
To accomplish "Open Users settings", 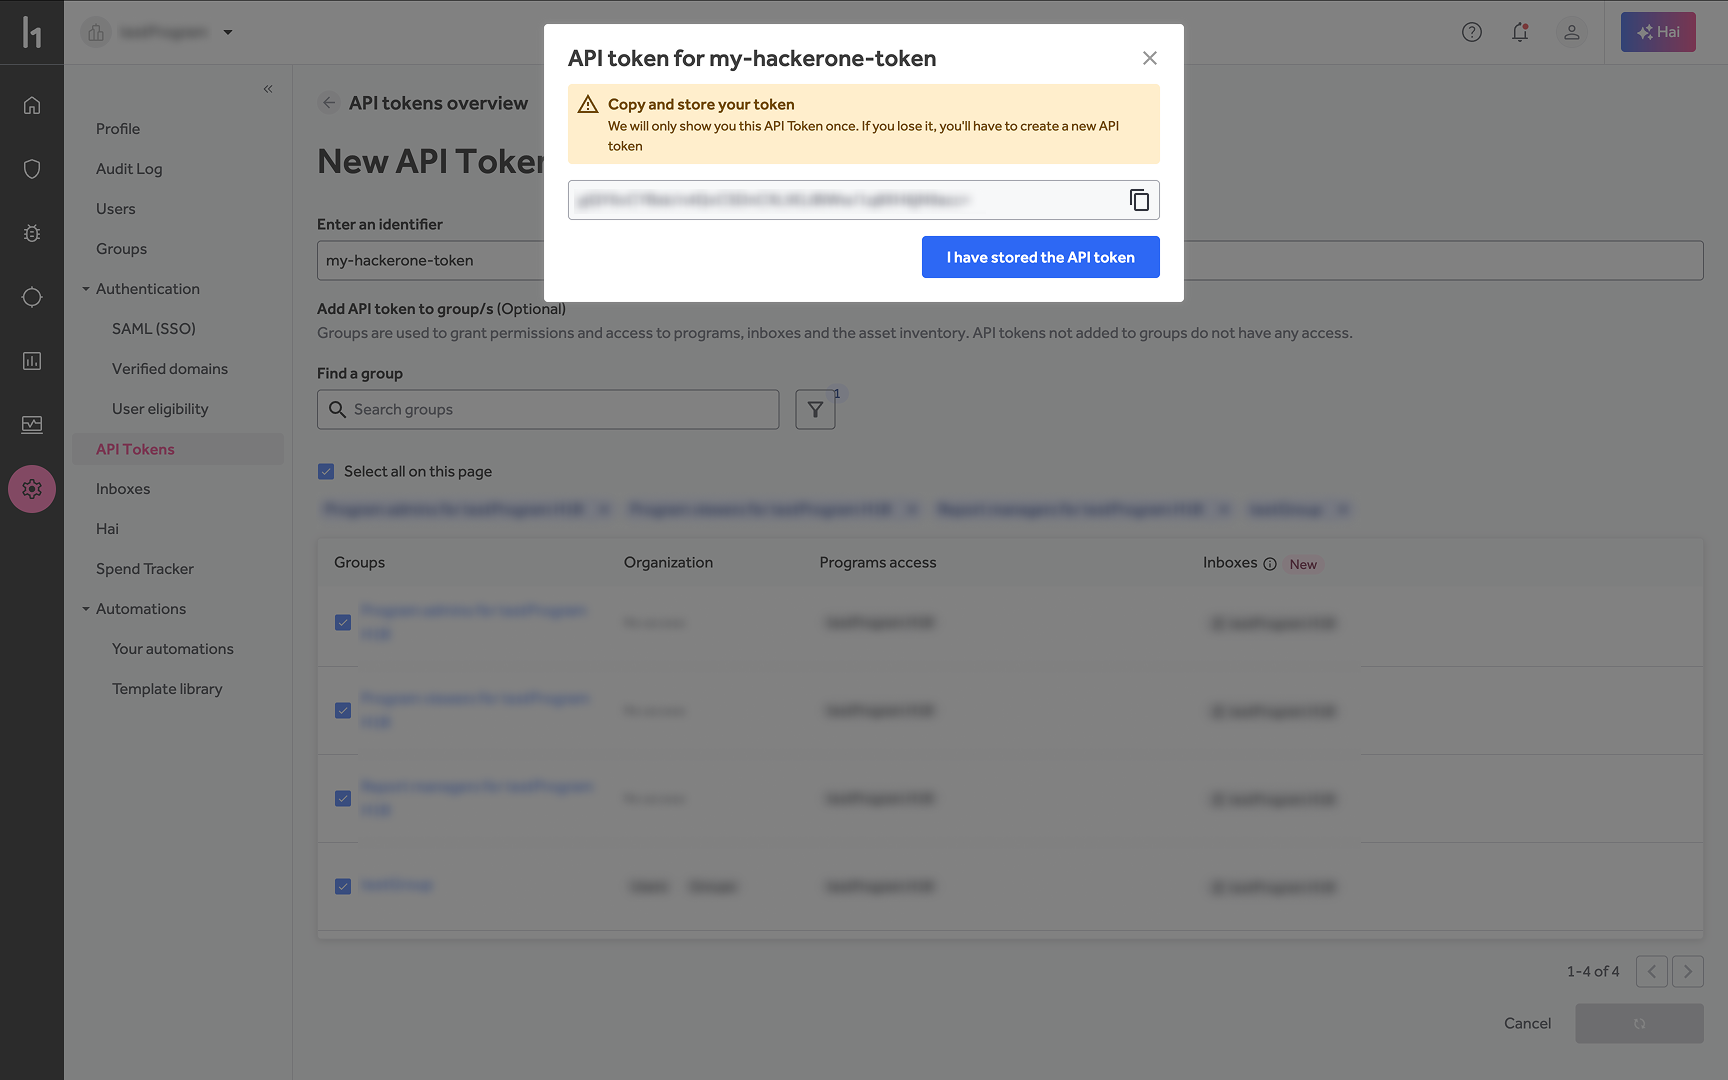I will pyautogui.click(x=116, y=209).
